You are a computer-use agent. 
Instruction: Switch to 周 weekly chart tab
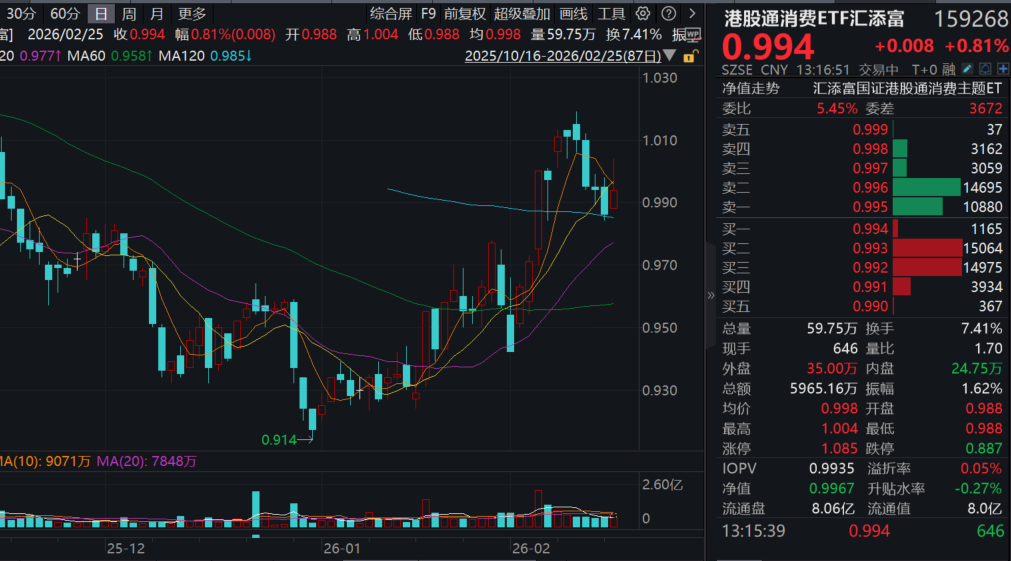click(129, 13)
